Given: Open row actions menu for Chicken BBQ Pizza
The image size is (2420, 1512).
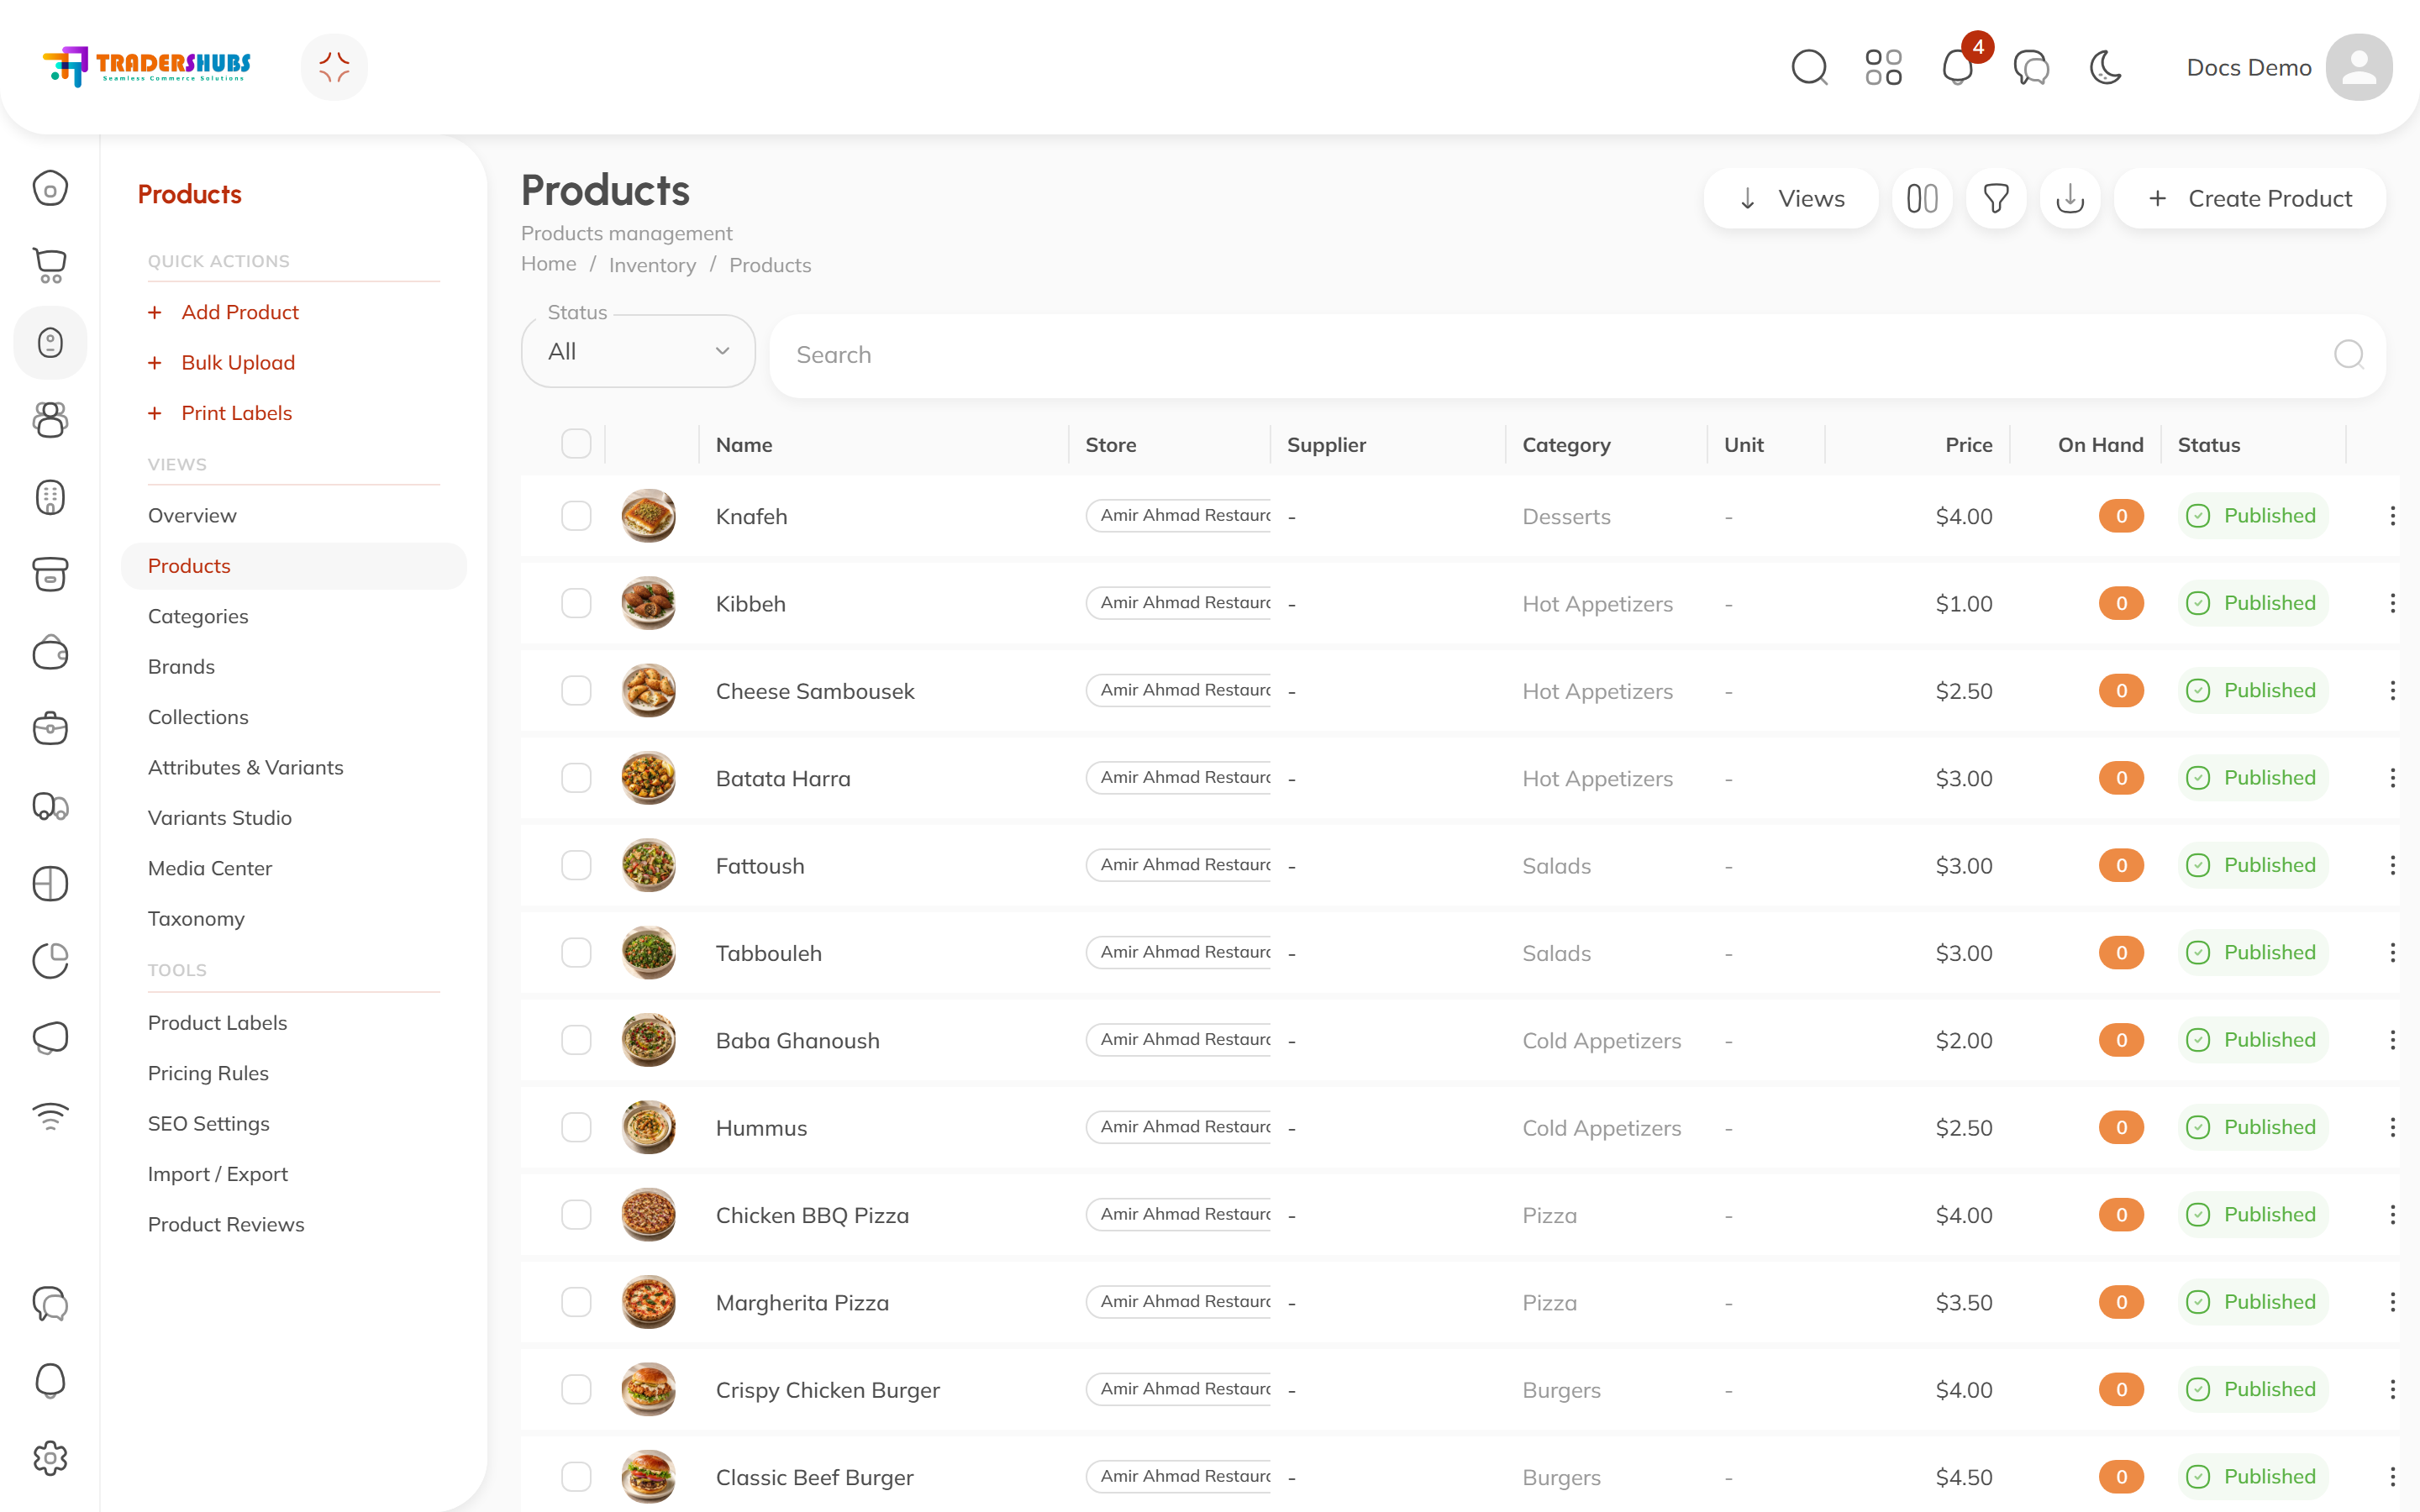Looking at the screenshot, I should point(2392,1215).
